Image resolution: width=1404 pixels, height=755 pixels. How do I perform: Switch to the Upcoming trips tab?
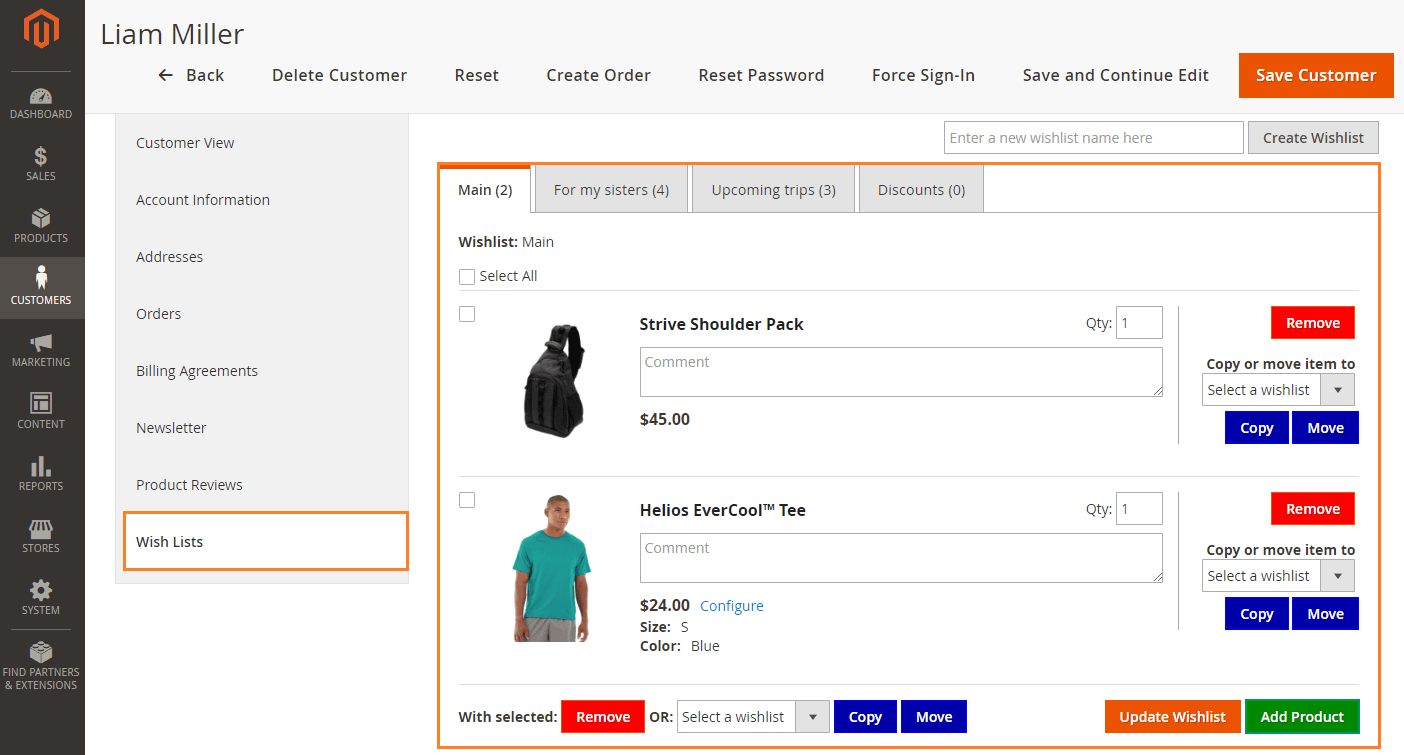pyautogui.click(x=773, y=190)
